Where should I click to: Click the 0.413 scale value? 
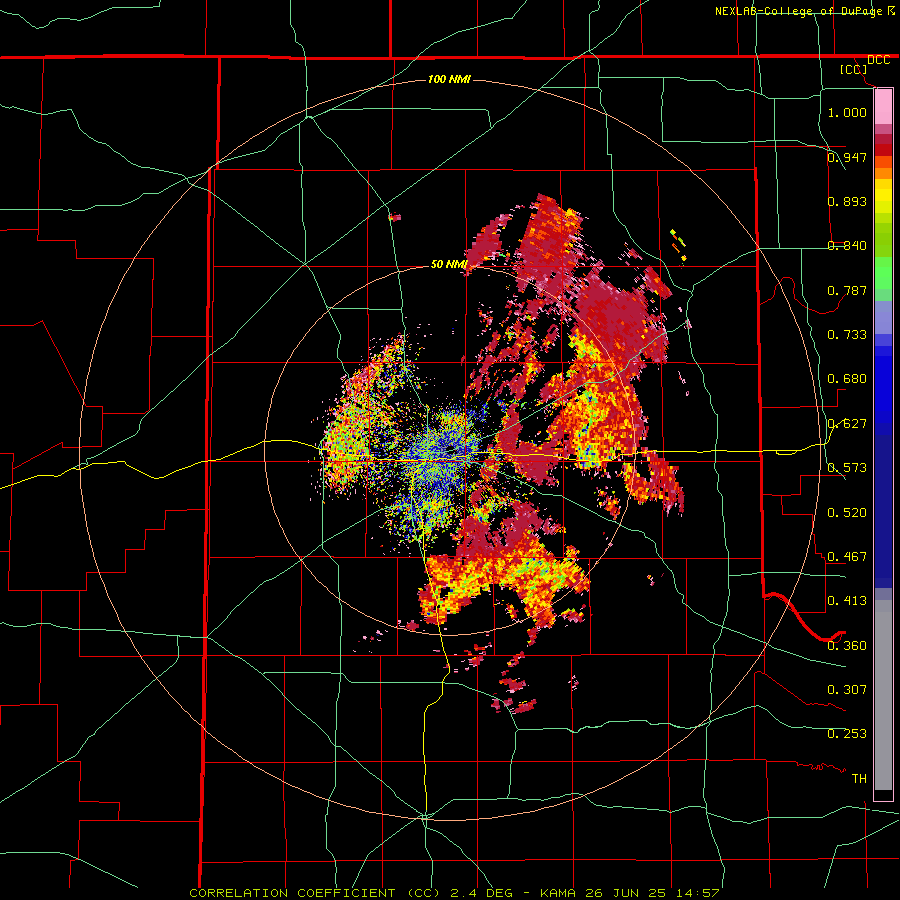pos(847,601)
